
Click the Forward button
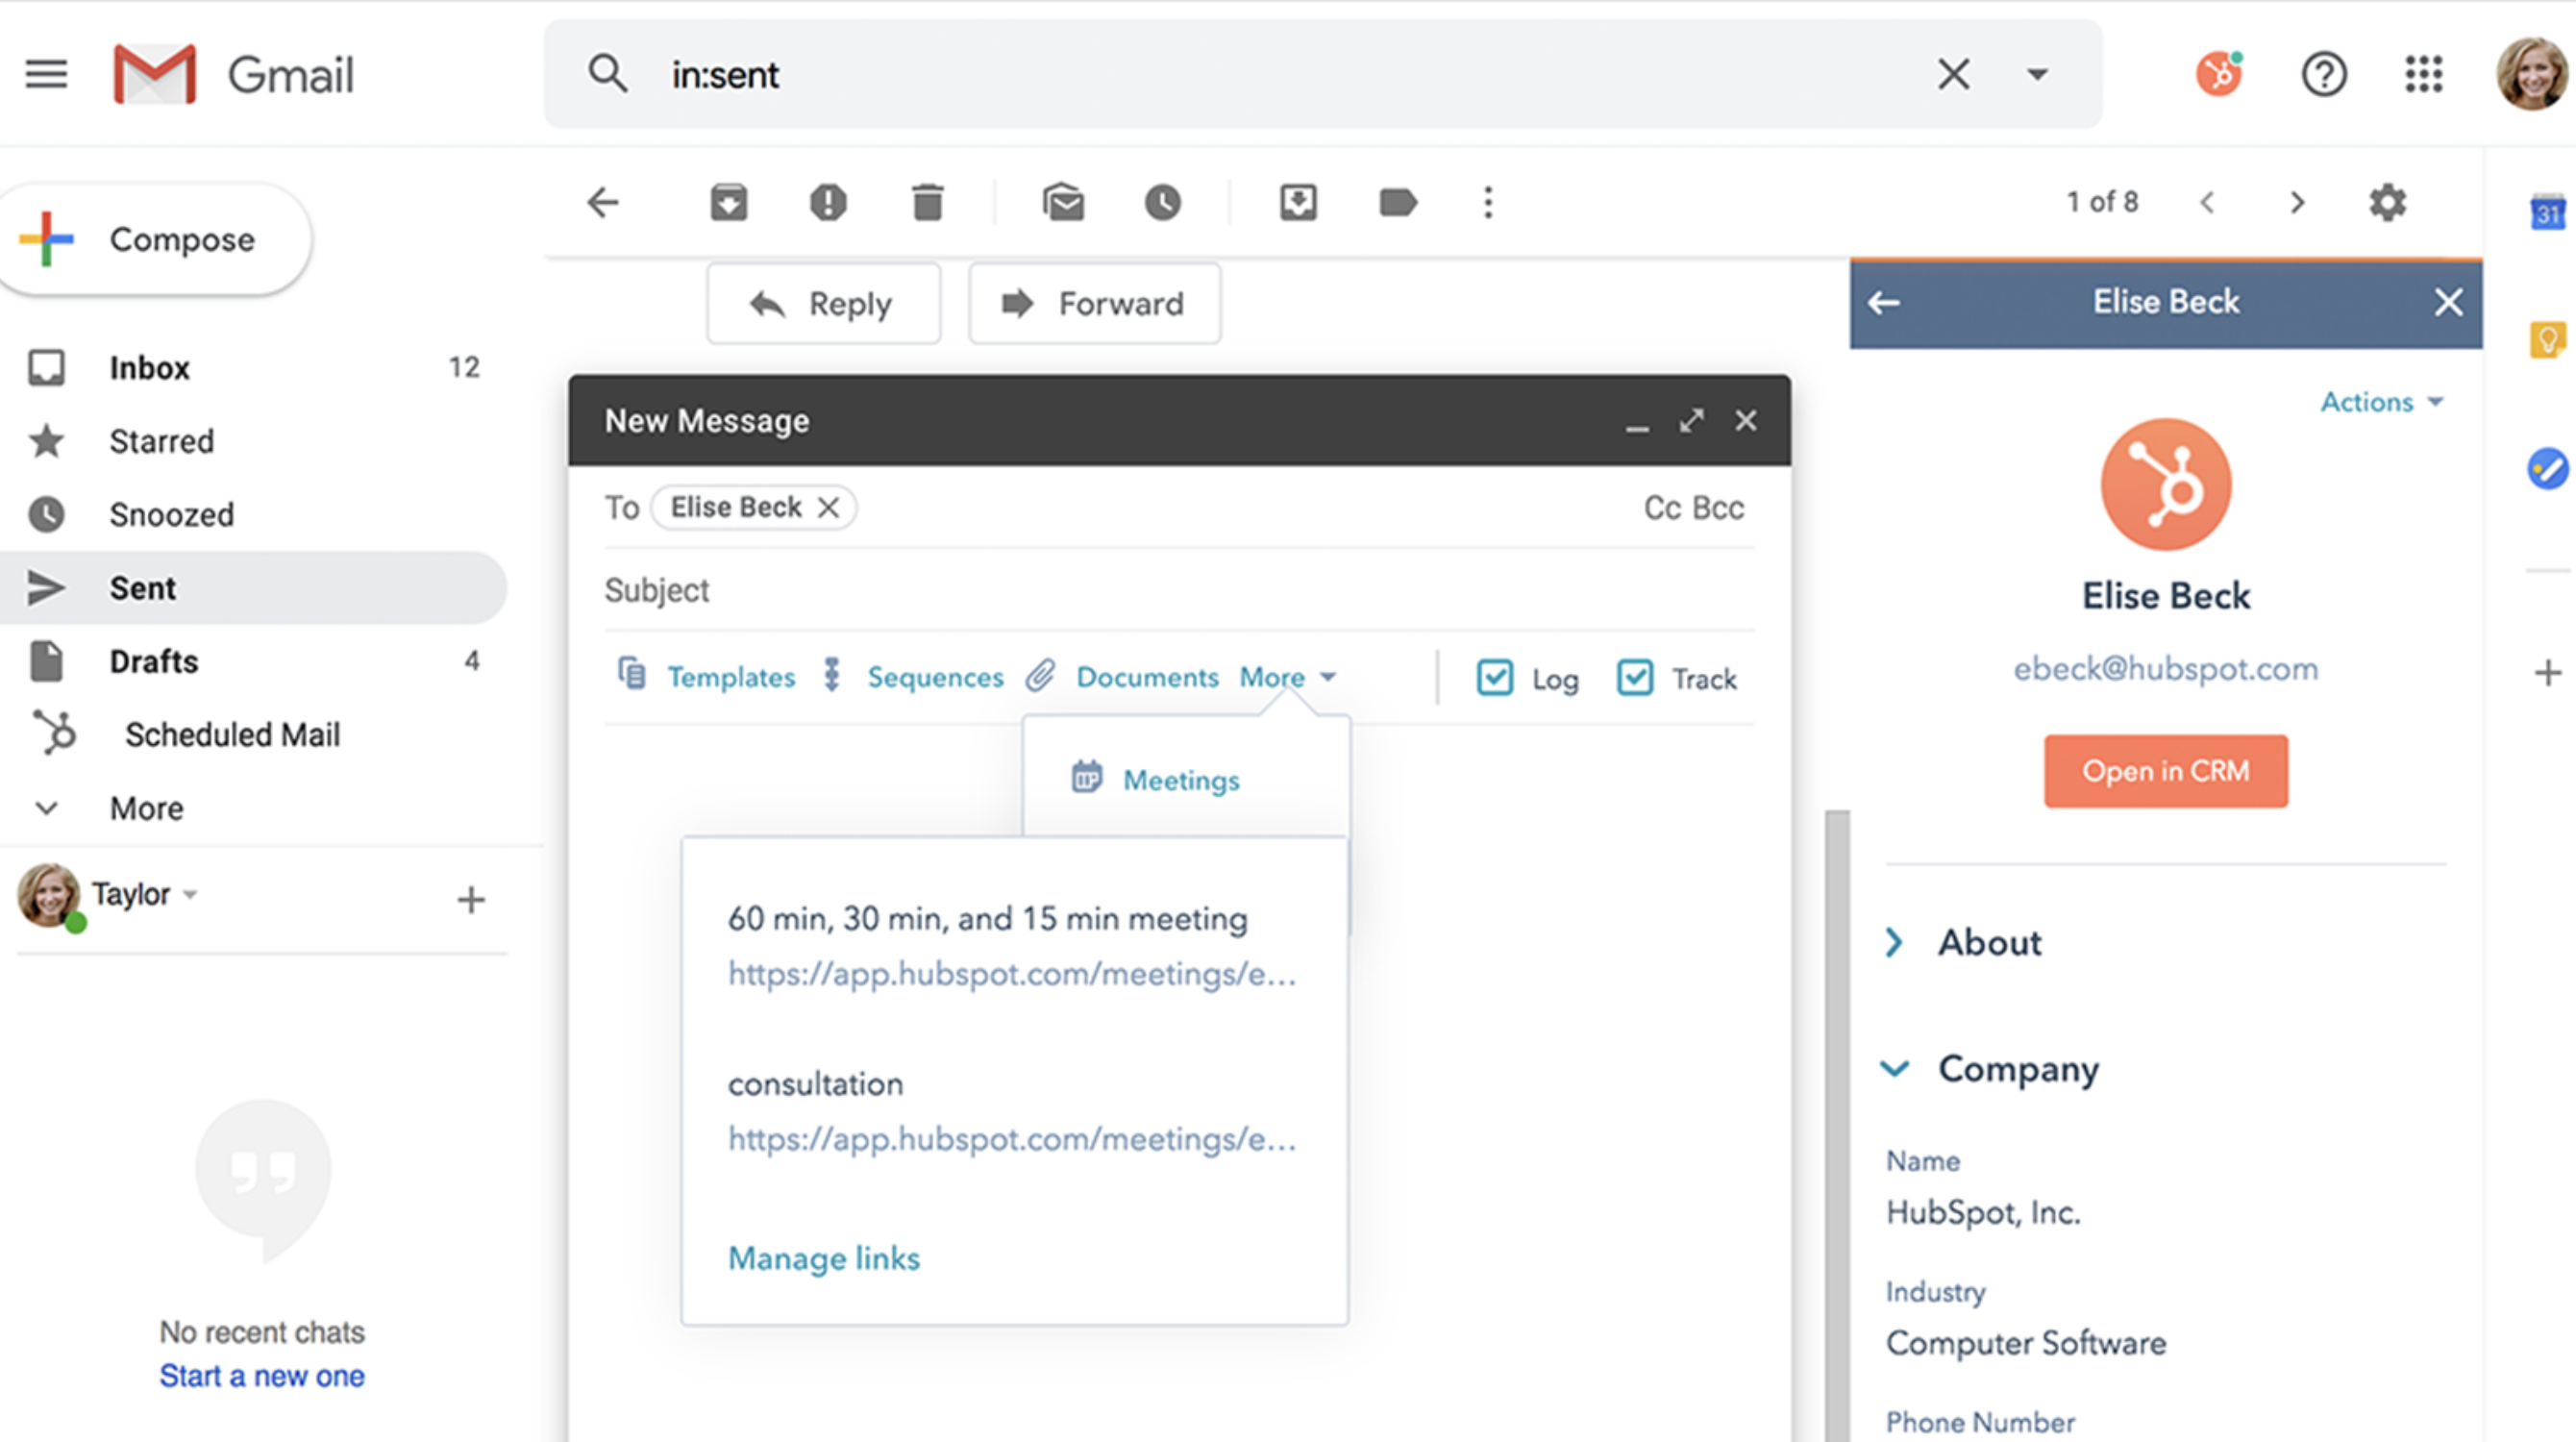point(1095,304)
